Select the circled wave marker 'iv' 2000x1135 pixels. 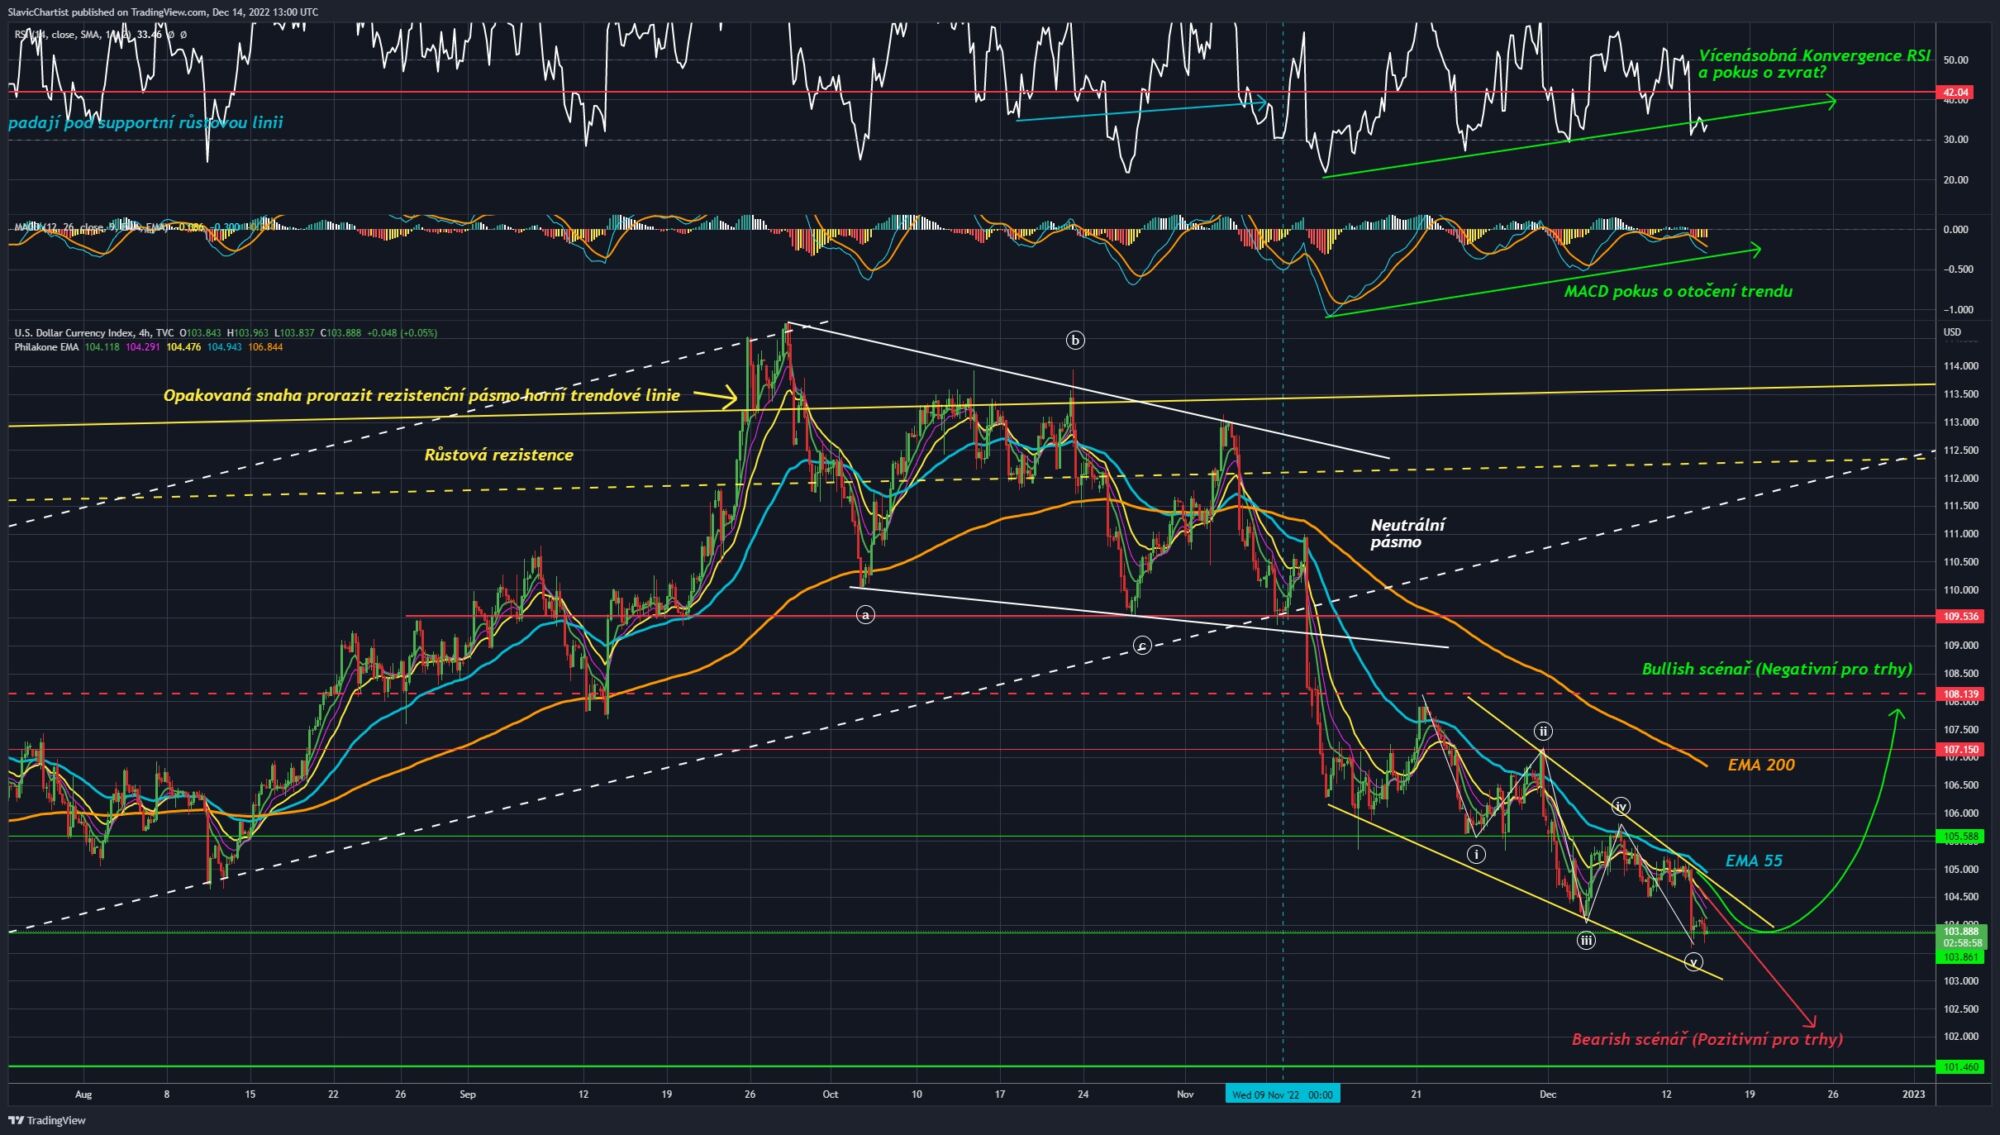pyautogui.click(x=1621, y=806)
